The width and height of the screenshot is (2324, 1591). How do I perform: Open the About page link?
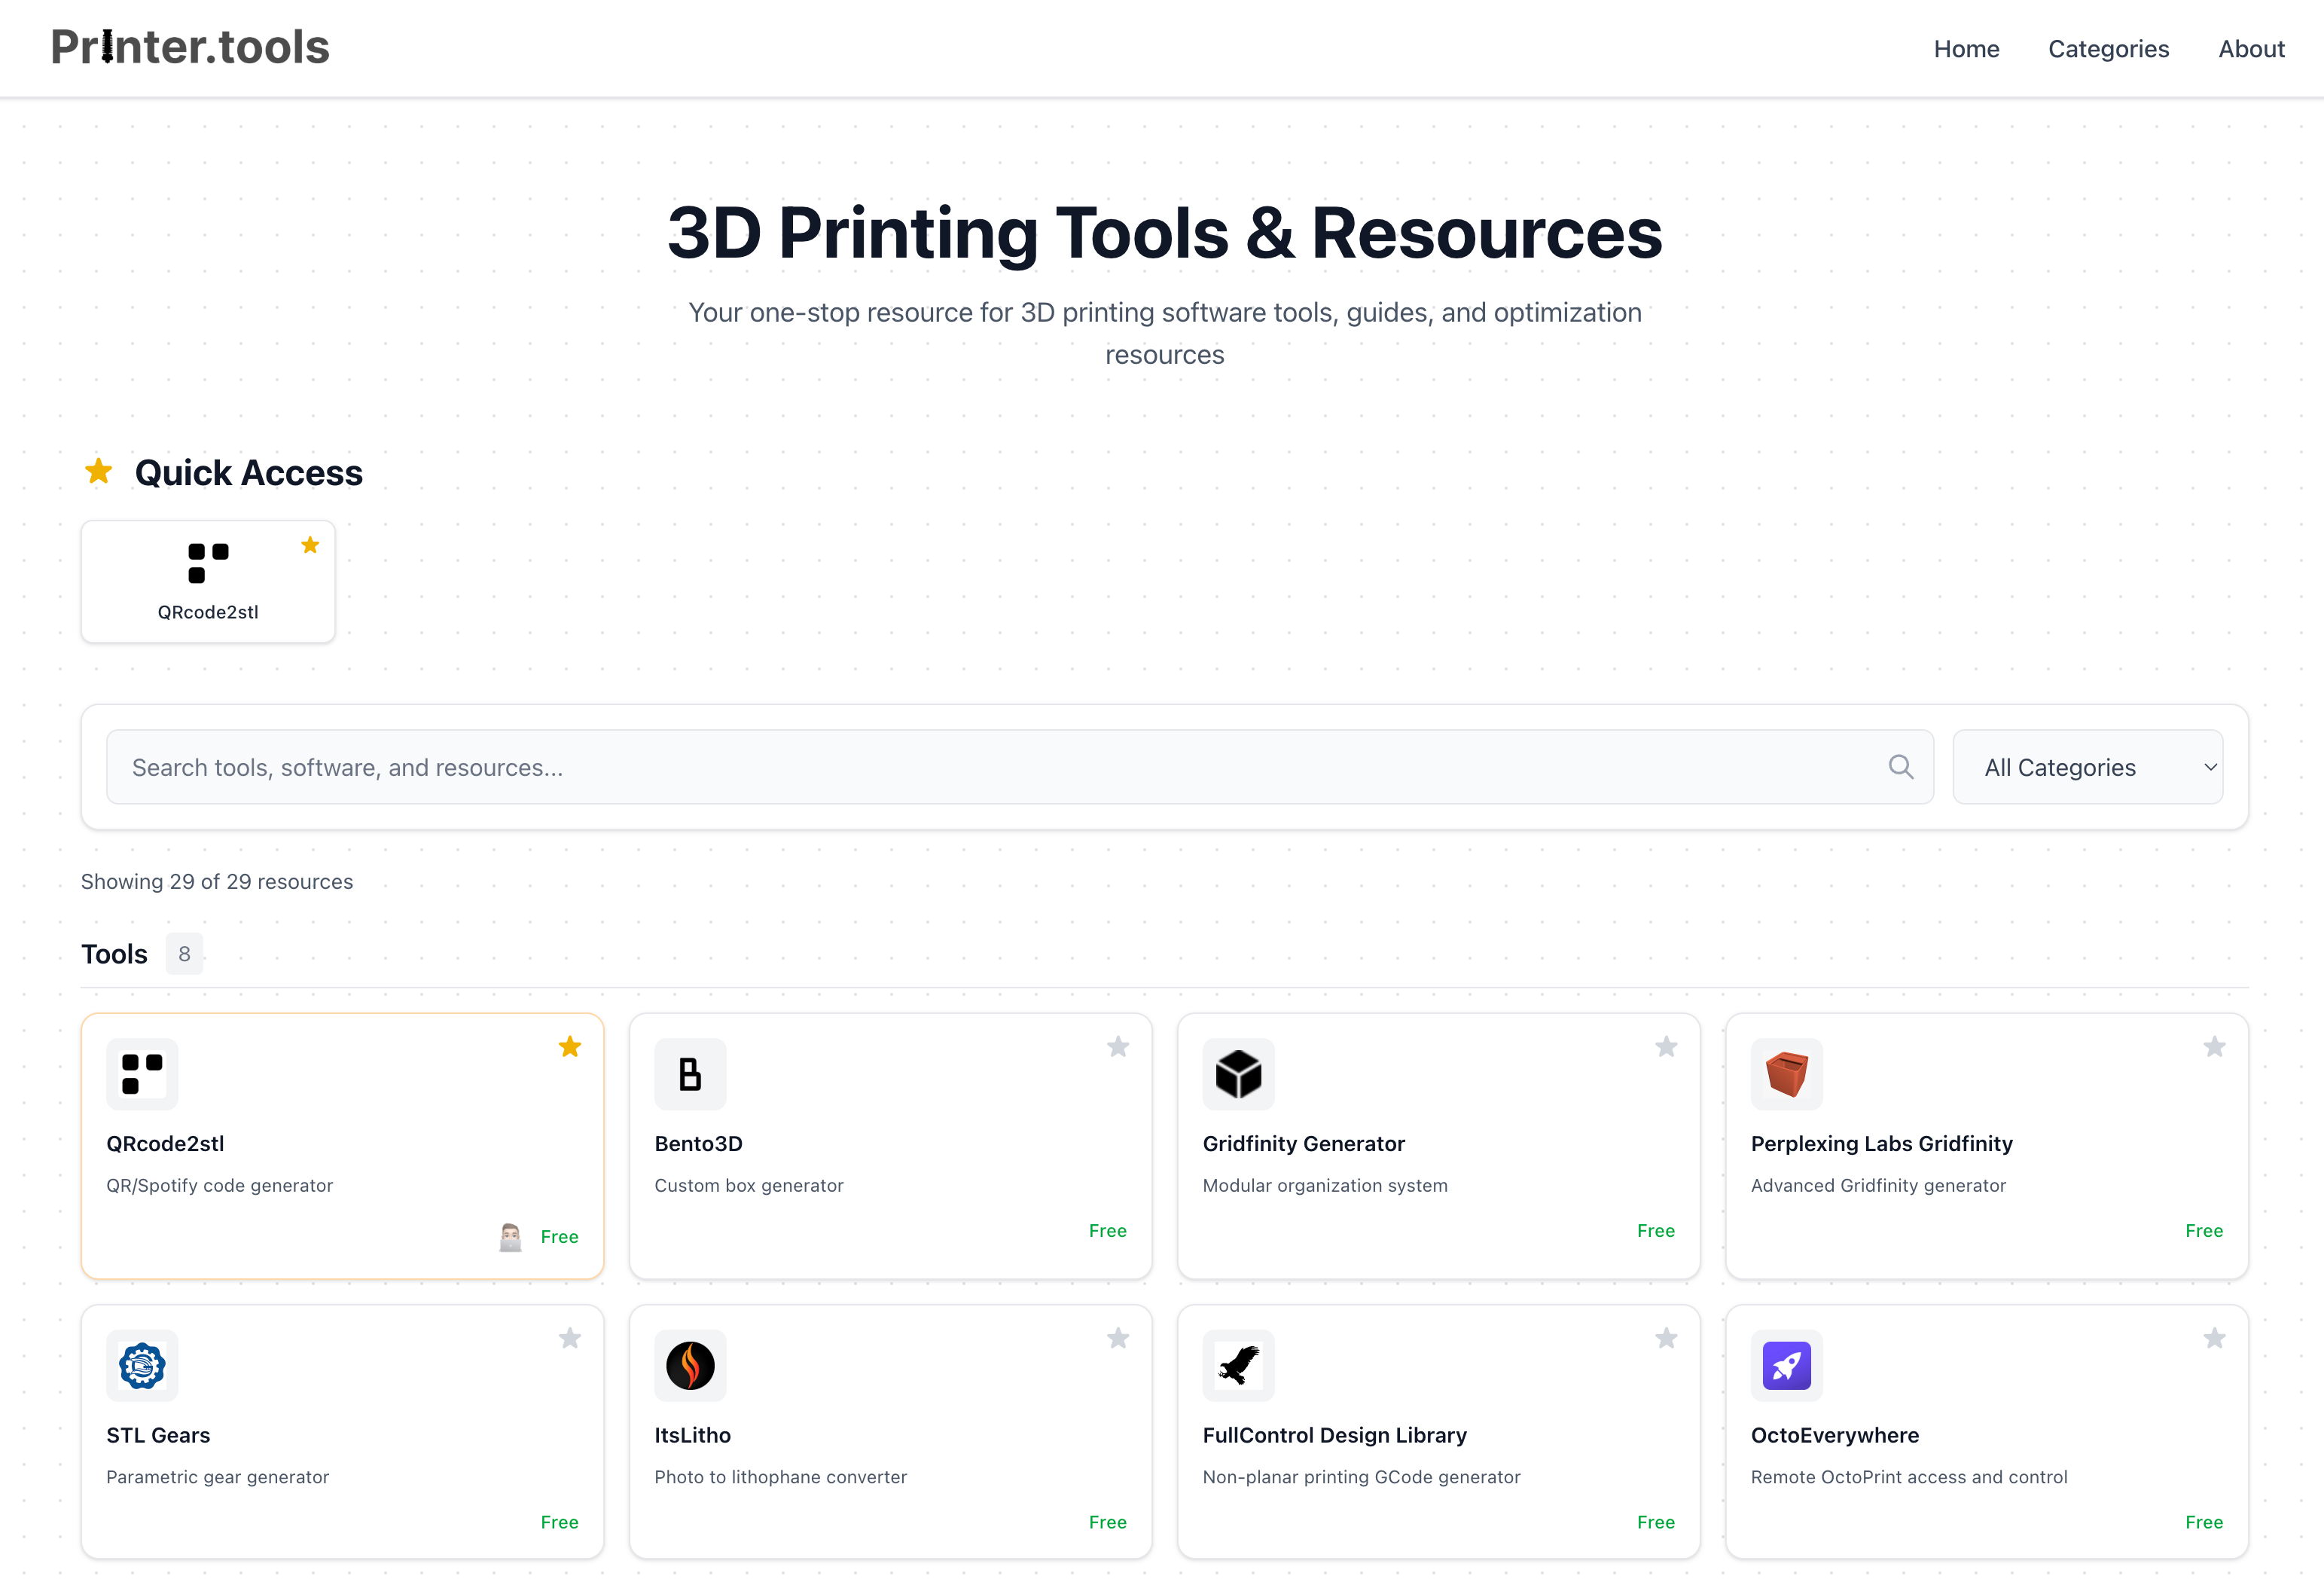point(2251,49)
